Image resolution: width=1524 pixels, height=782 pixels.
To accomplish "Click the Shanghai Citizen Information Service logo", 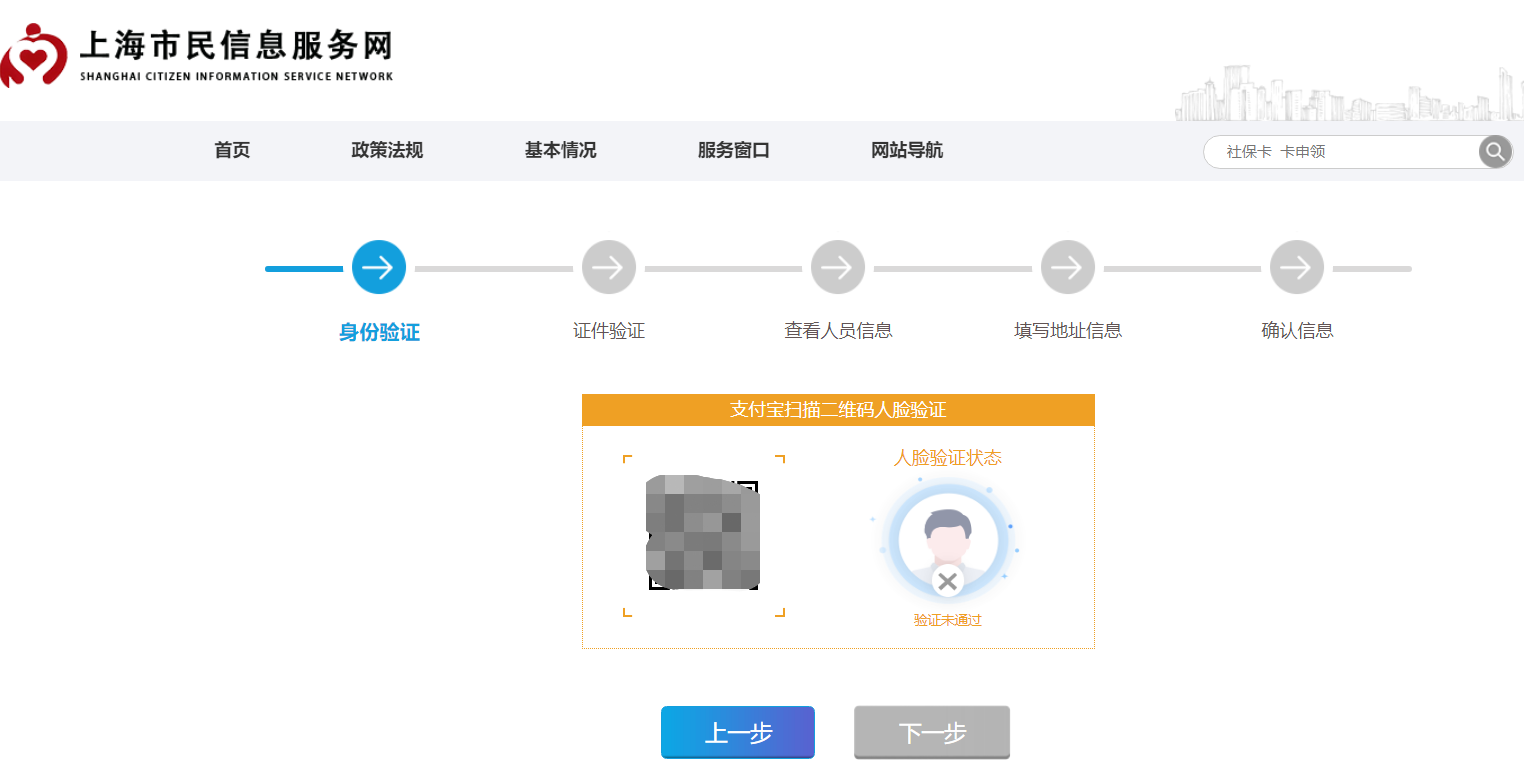I will point(197,56).
